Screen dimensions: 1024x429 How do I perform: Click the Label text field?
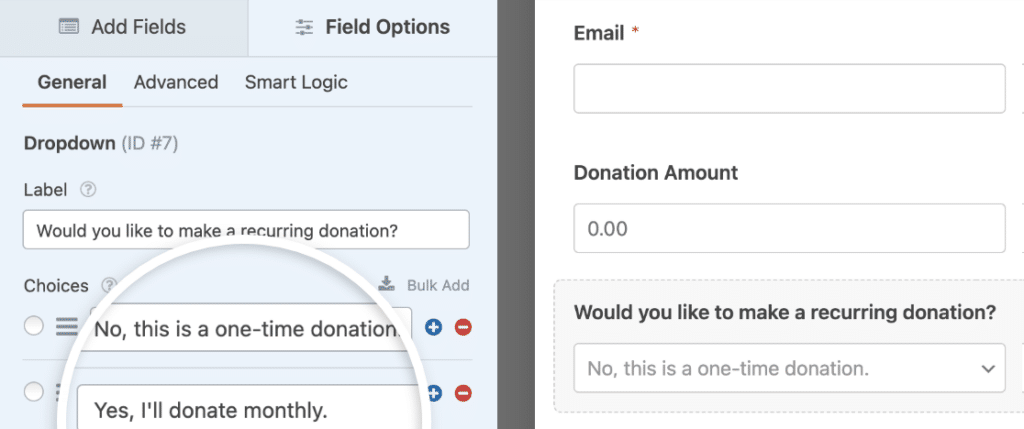click(246, 230)
